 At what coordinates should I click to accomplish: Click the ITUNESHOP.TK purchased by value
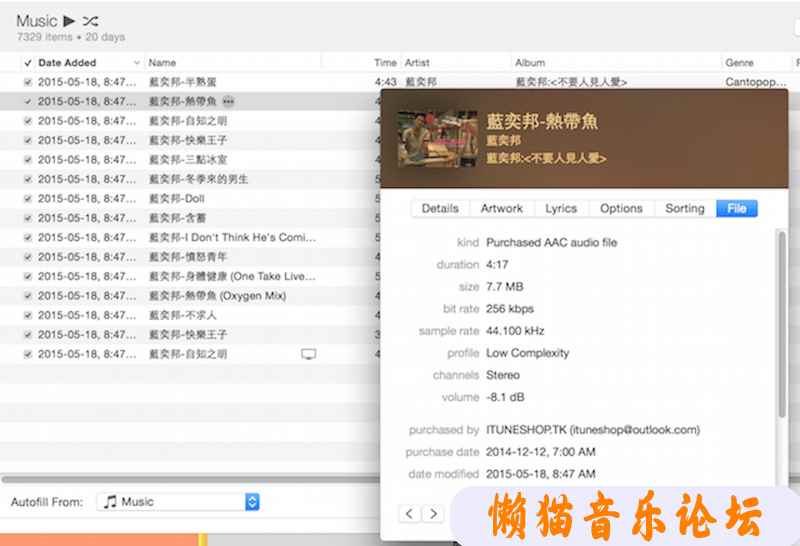pos(593,430)
